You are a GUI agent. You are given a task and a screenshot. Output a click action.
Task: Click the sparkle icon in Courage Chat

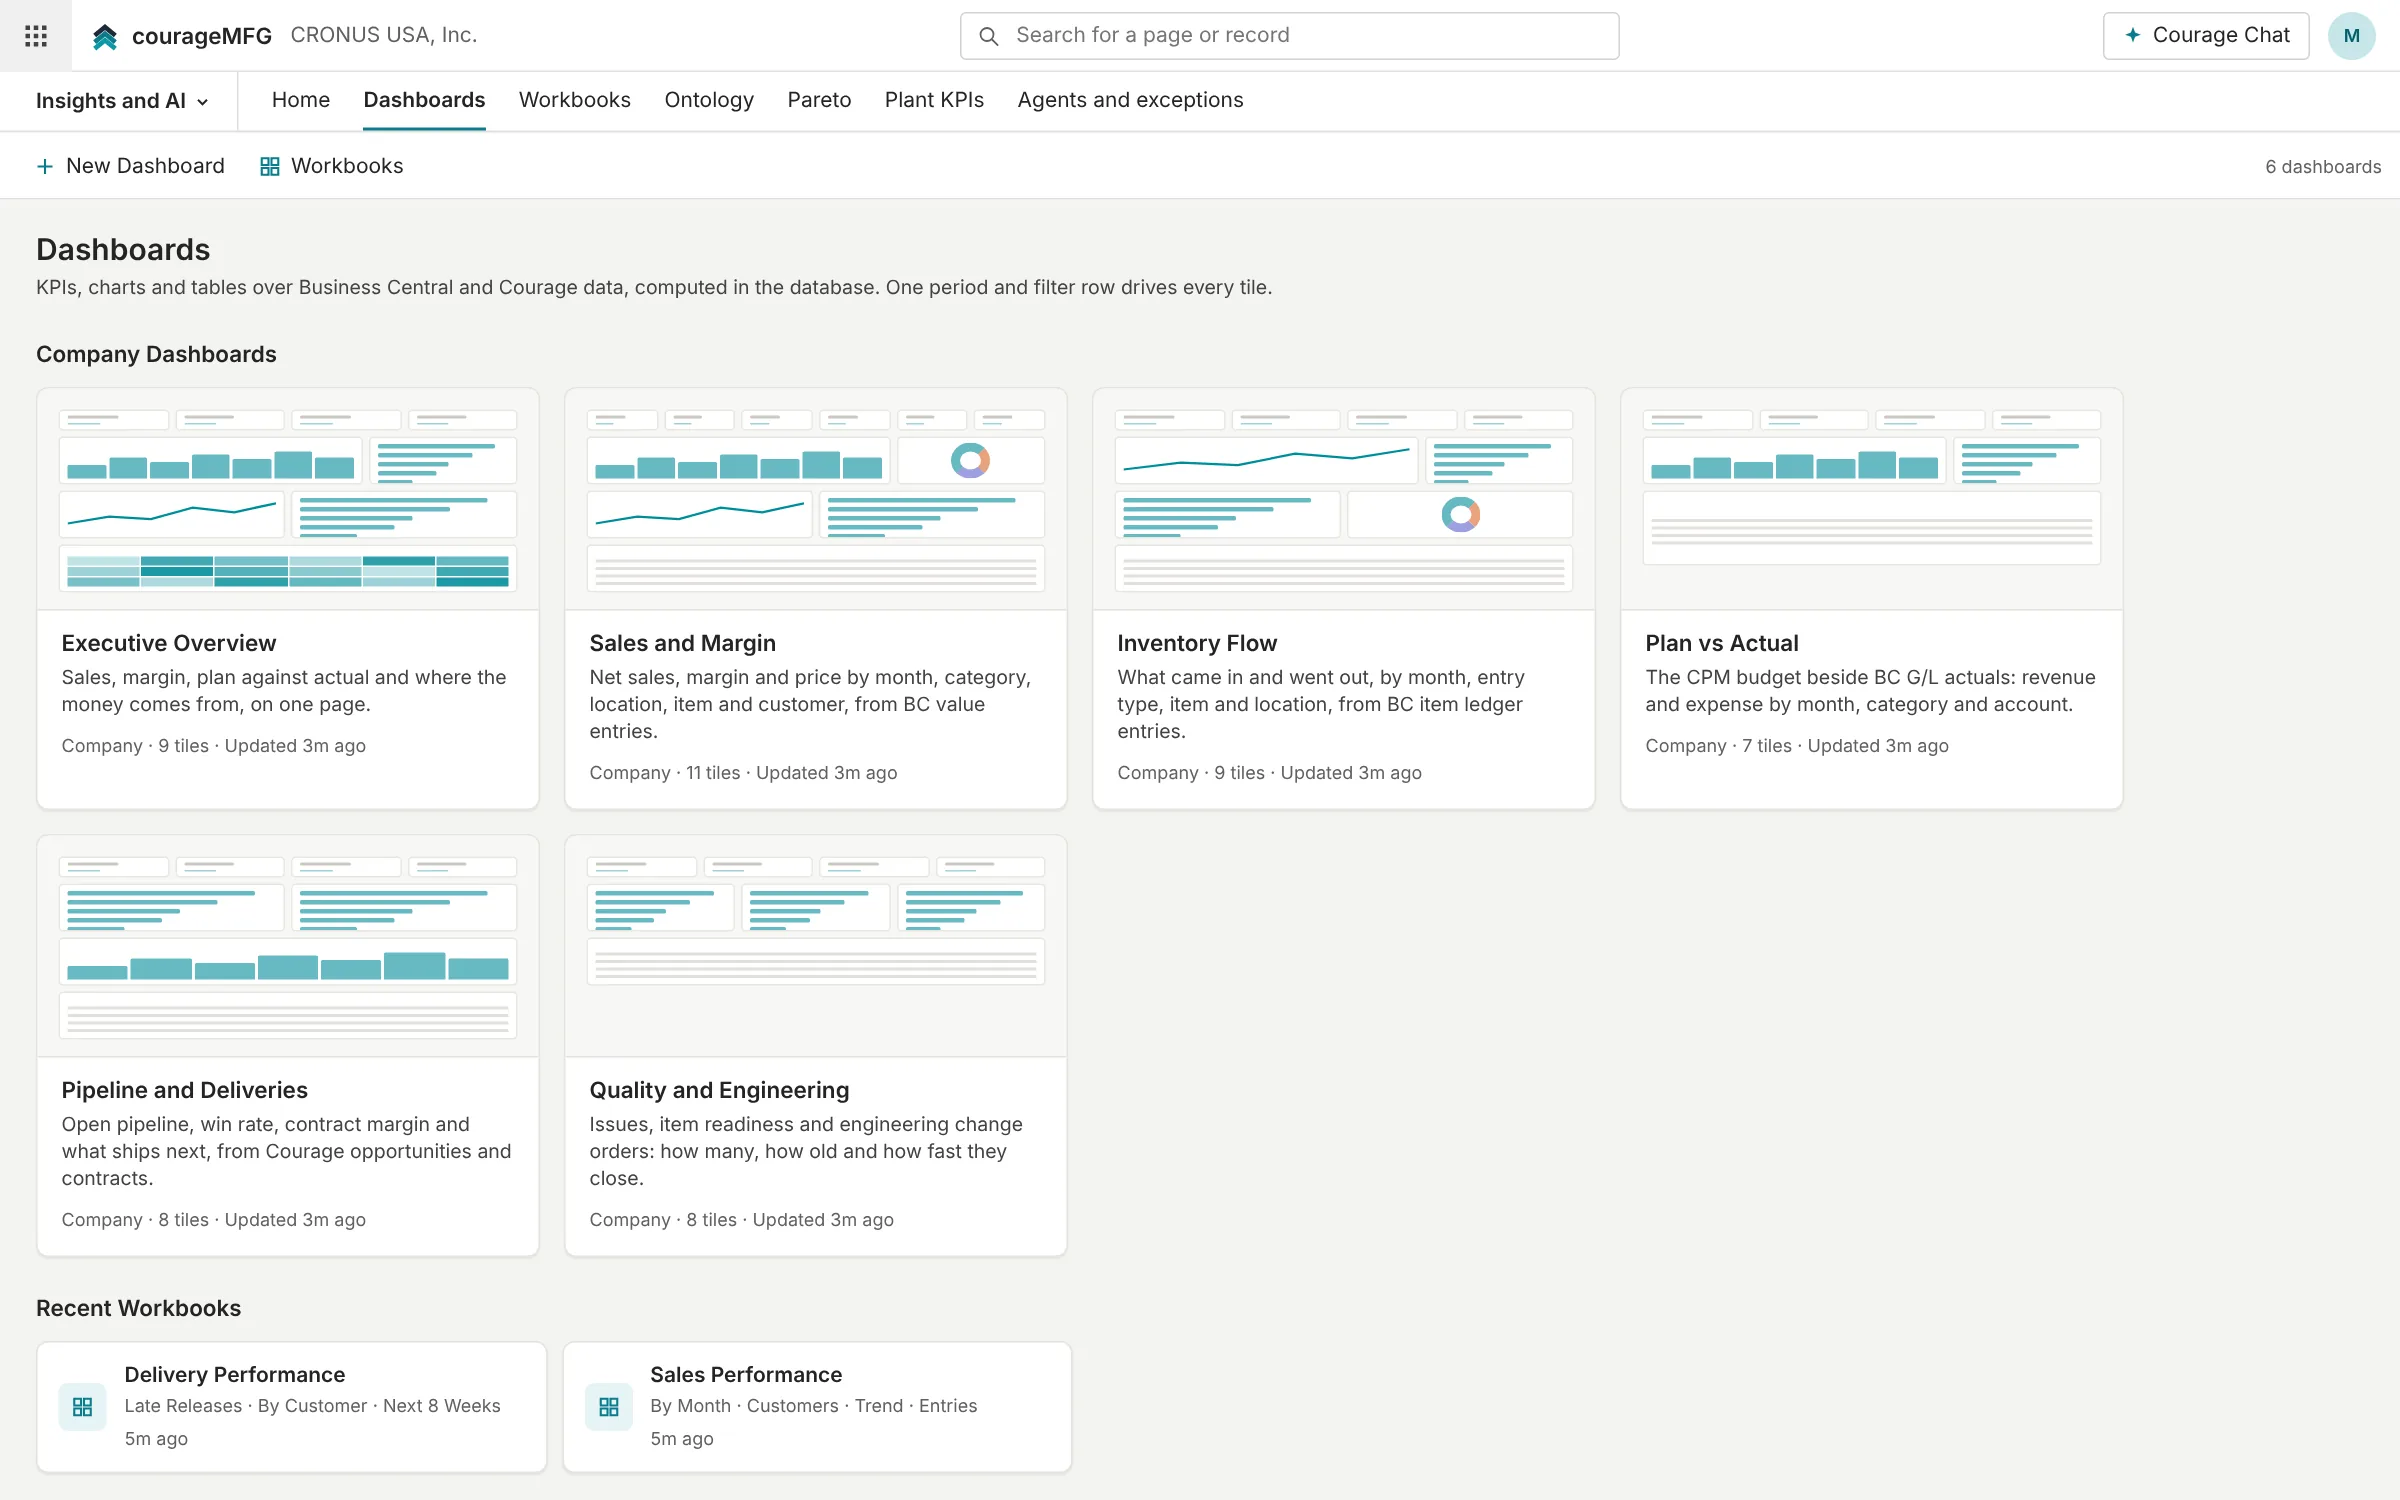coord(2132,35)
